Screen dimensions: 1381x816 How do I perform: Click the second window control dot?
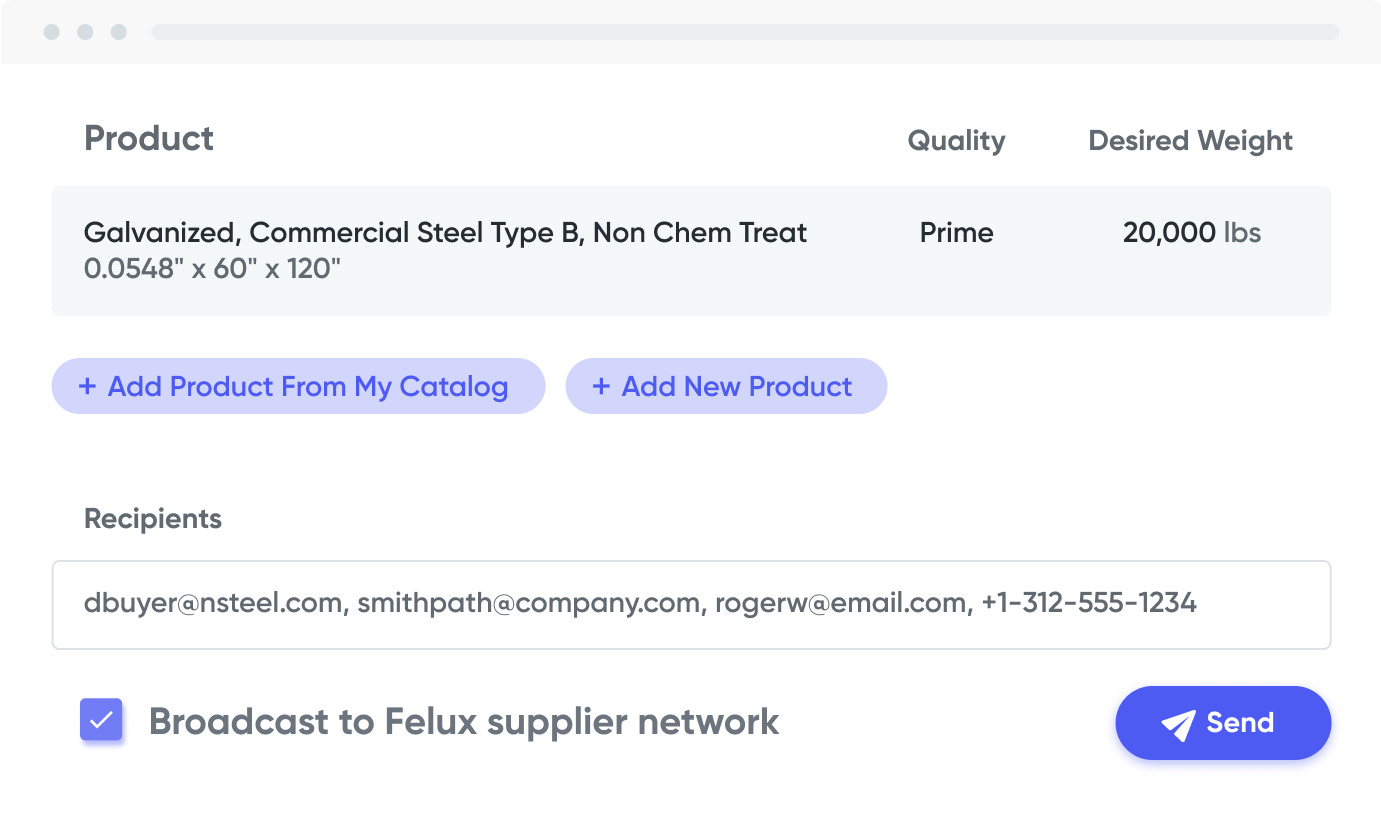(x=85, y=32)
